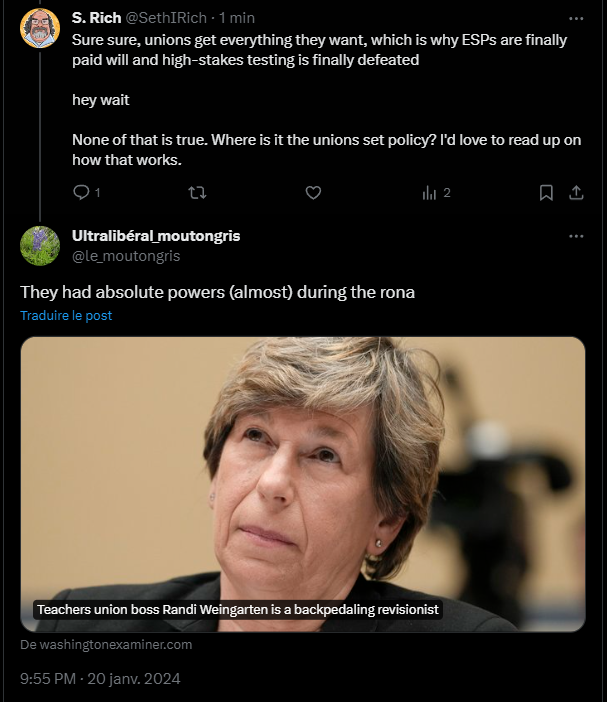This screenshot has height=702, width=607.
Task: Share S. Rich's tweet
Action: click(576, 193)
